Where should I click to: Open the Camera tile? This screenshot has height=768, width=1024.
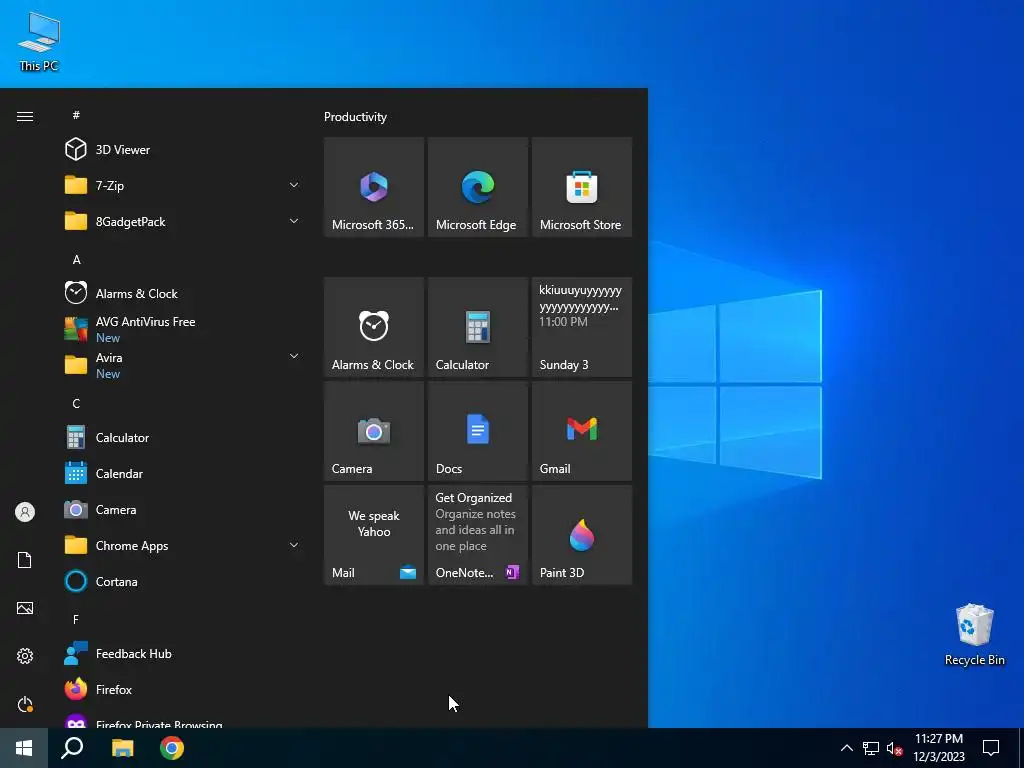tap(374, 431)
